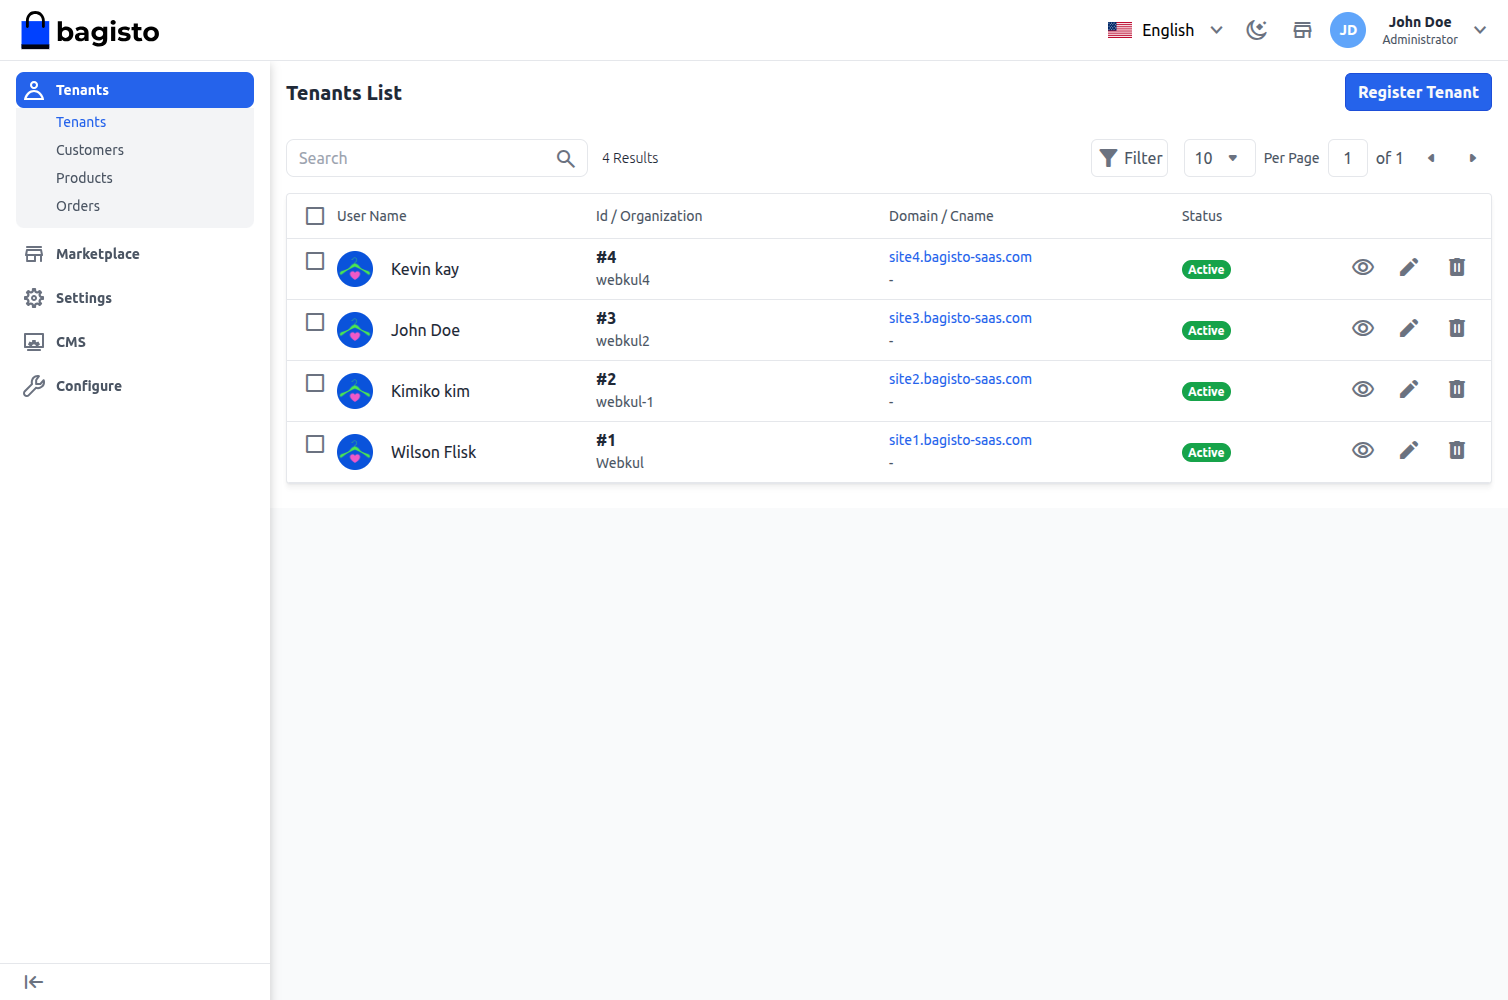Delete tenant John Doe row
The width and height of the screenshot is (1508, 1000).
pos(1457,328)
